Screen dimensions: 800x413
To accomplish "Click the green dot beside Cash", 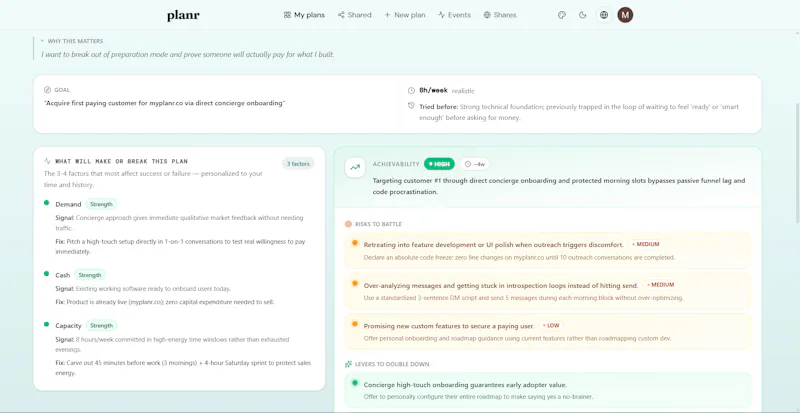I will point(46,274).
